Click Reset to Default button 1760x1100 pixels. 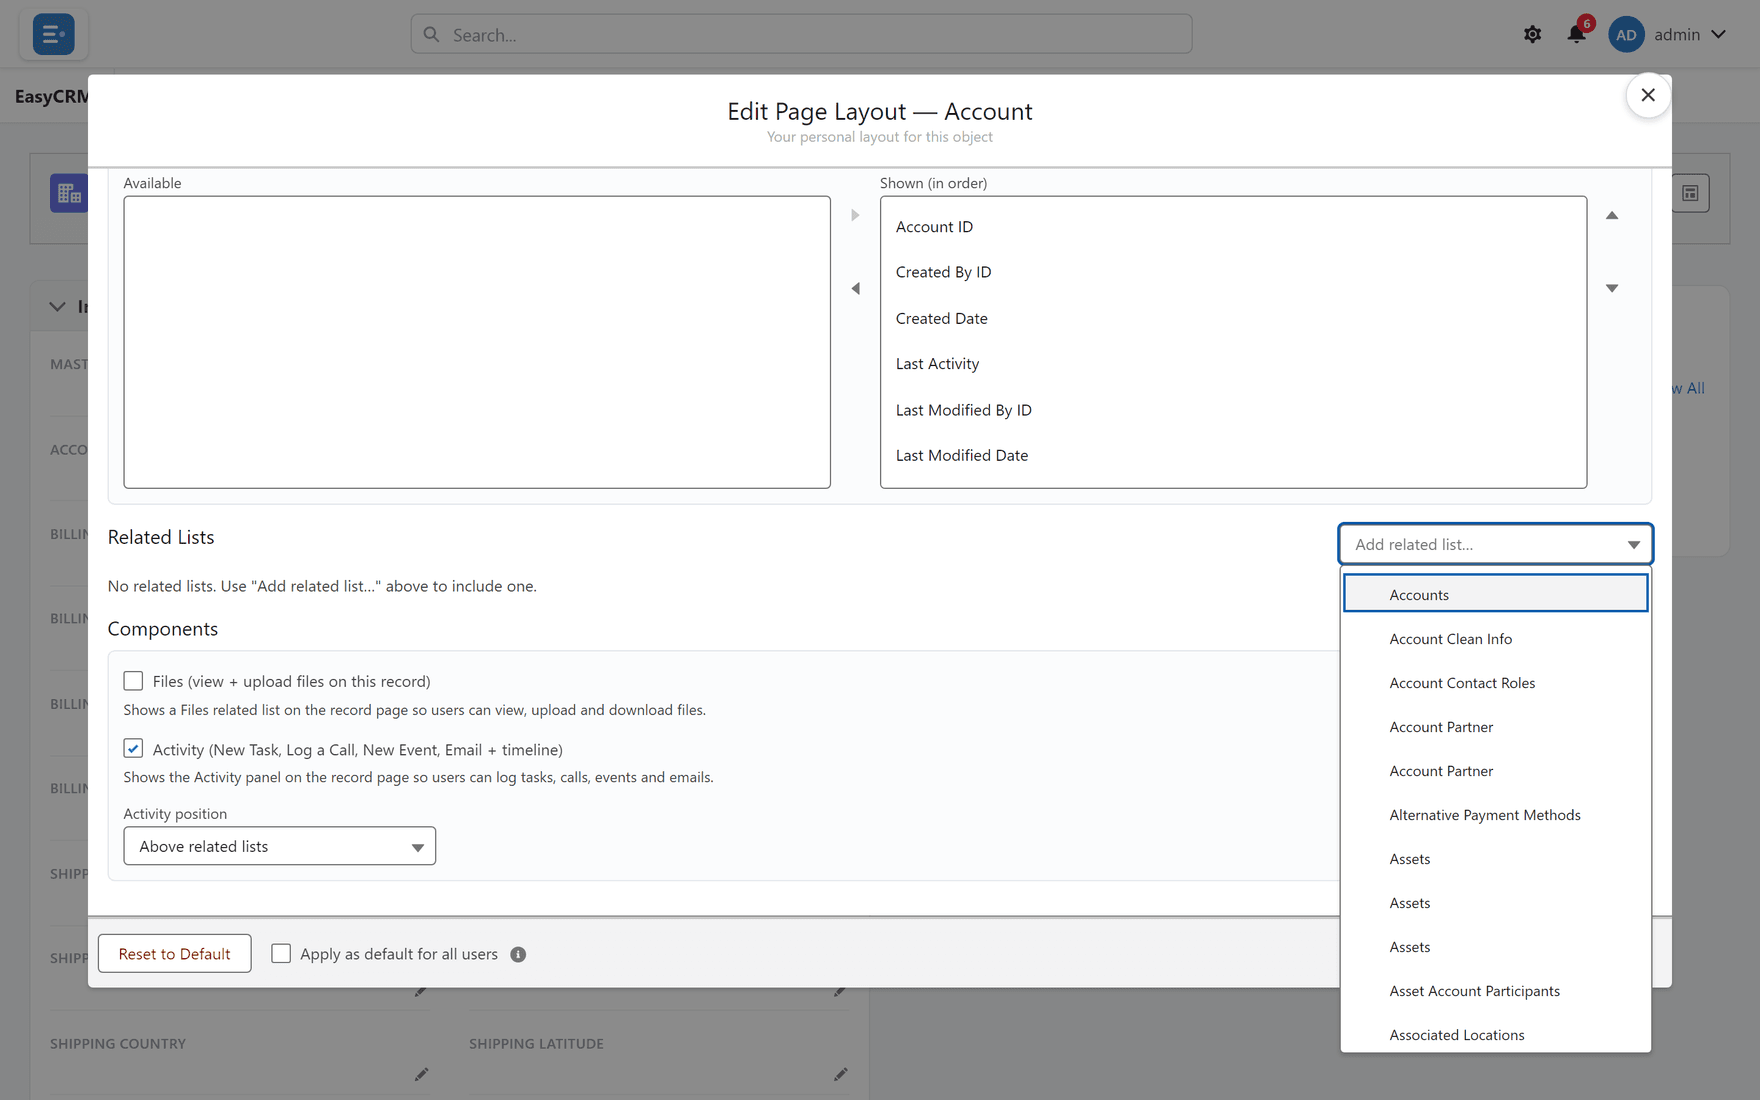point(174,954)
